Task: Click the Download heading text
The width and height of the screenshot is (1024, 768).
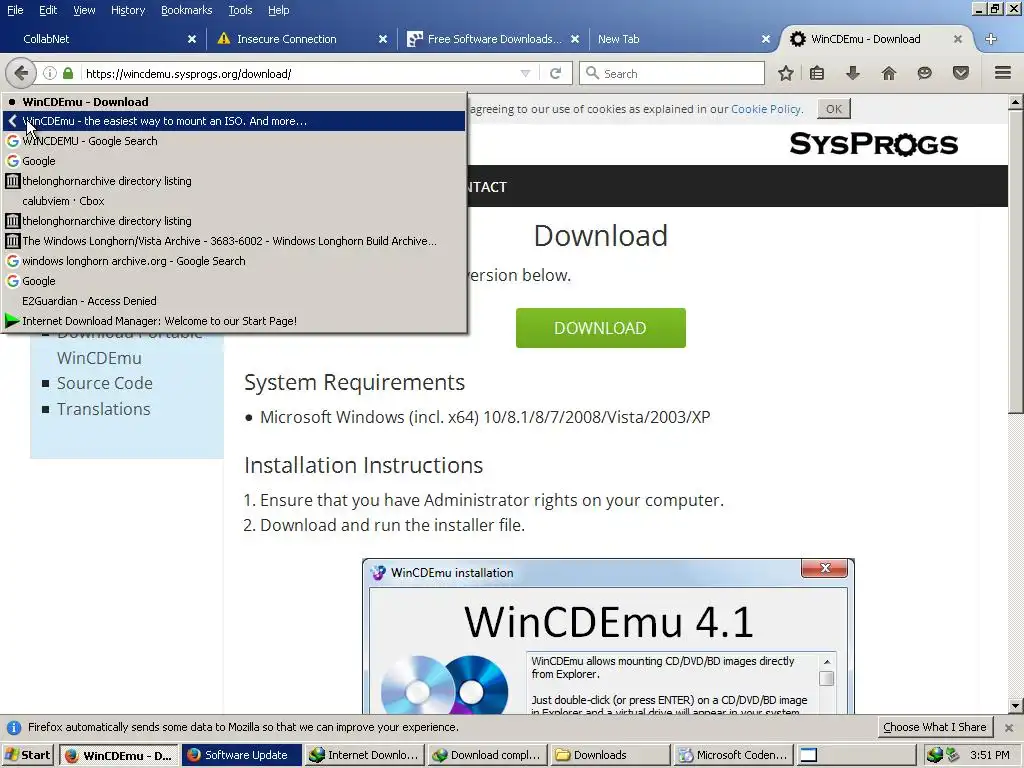Action: pos(601,236)
